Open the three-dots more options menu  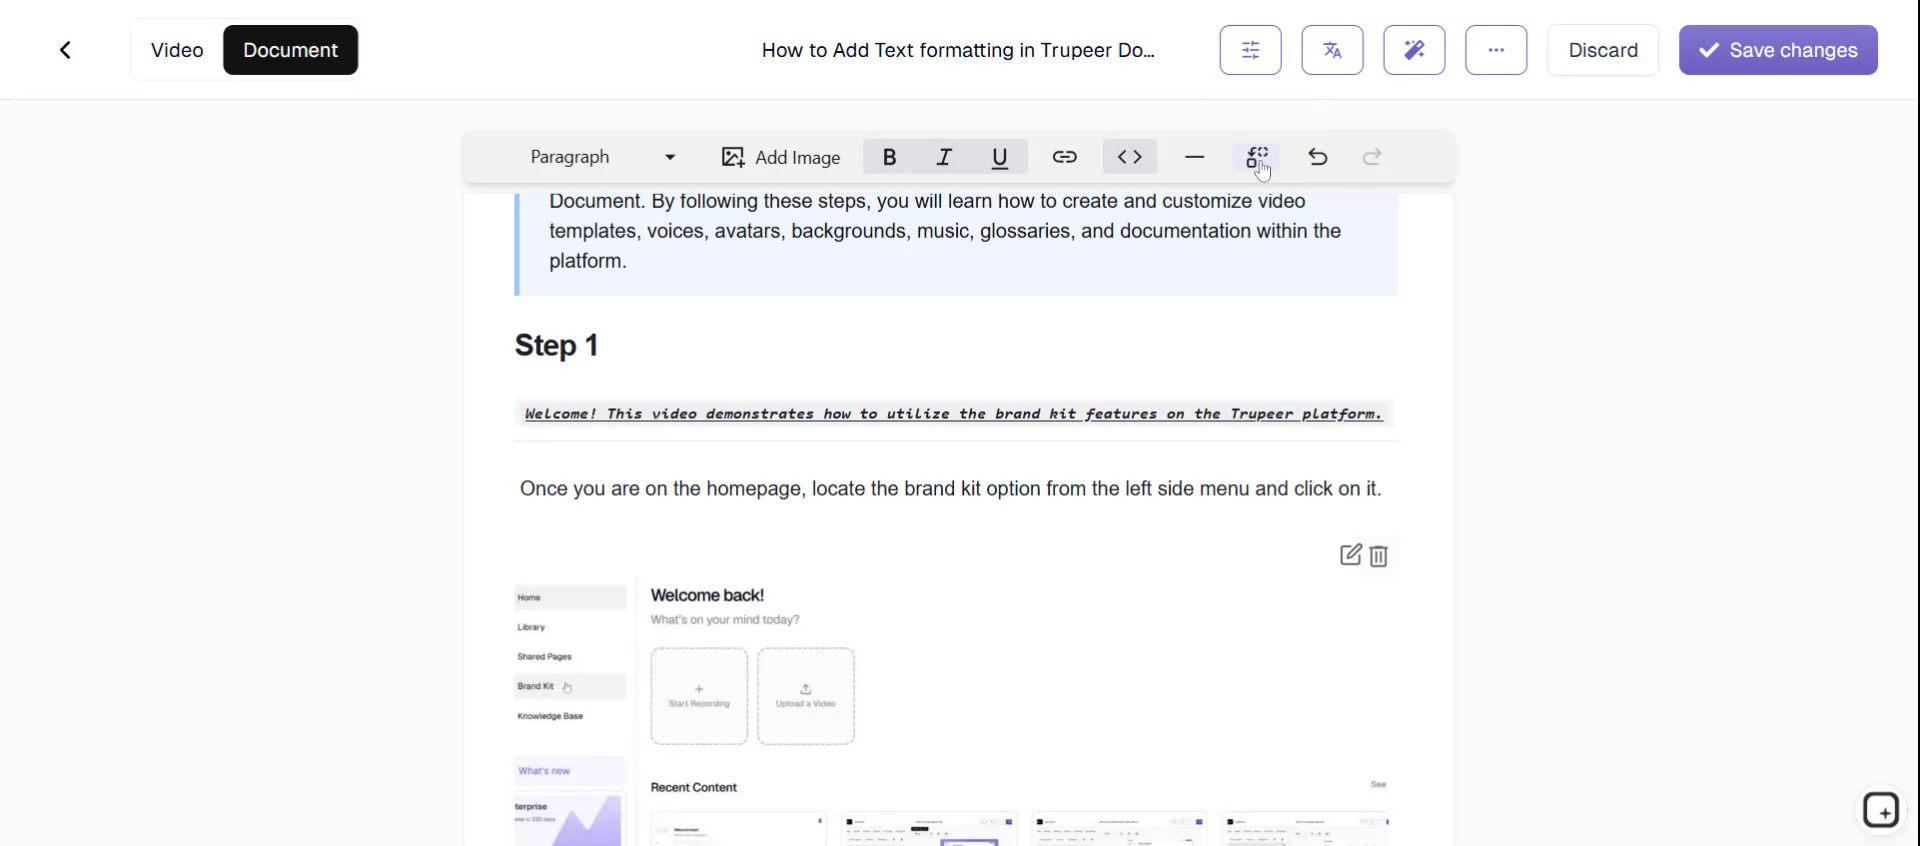coord(1496,50)
